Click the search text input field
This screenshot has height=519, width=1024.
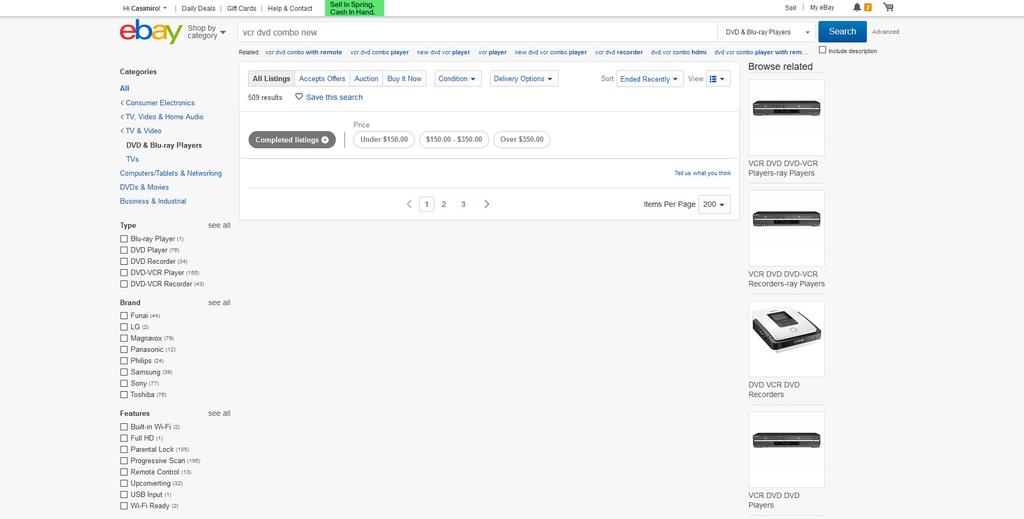pyautogui.click(x=477, y=32)
